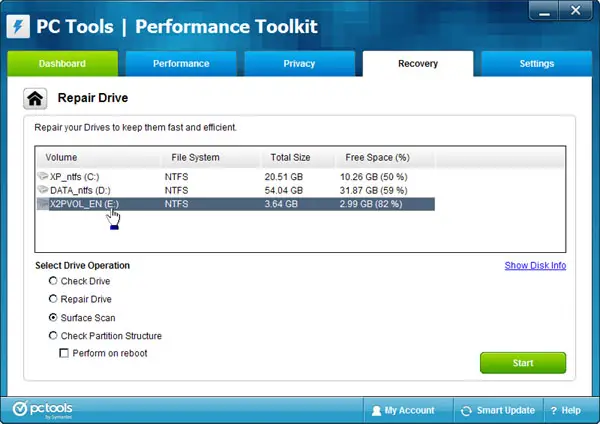Viewport: 600px width, 424px height.
Task: Click the File System column header
Action: pos(211,157)
